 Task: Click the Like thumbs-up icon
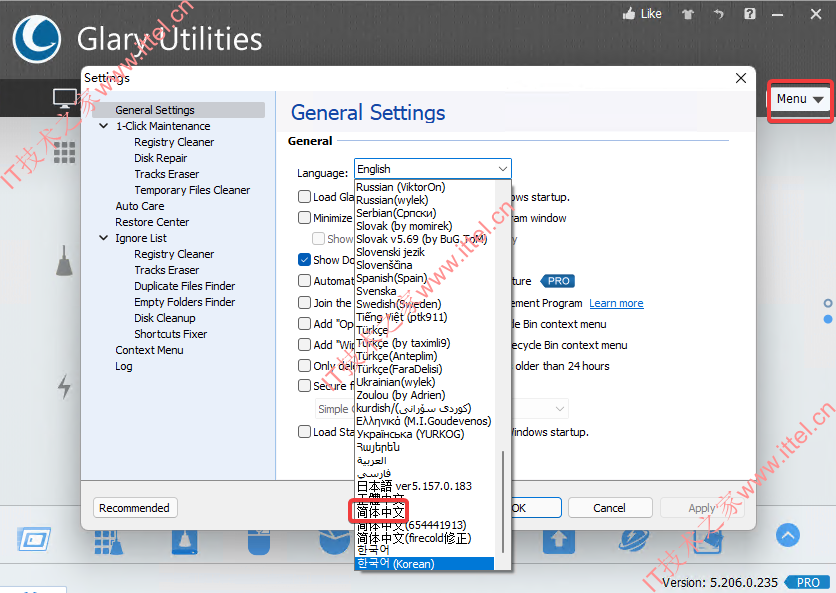[629, 14]
